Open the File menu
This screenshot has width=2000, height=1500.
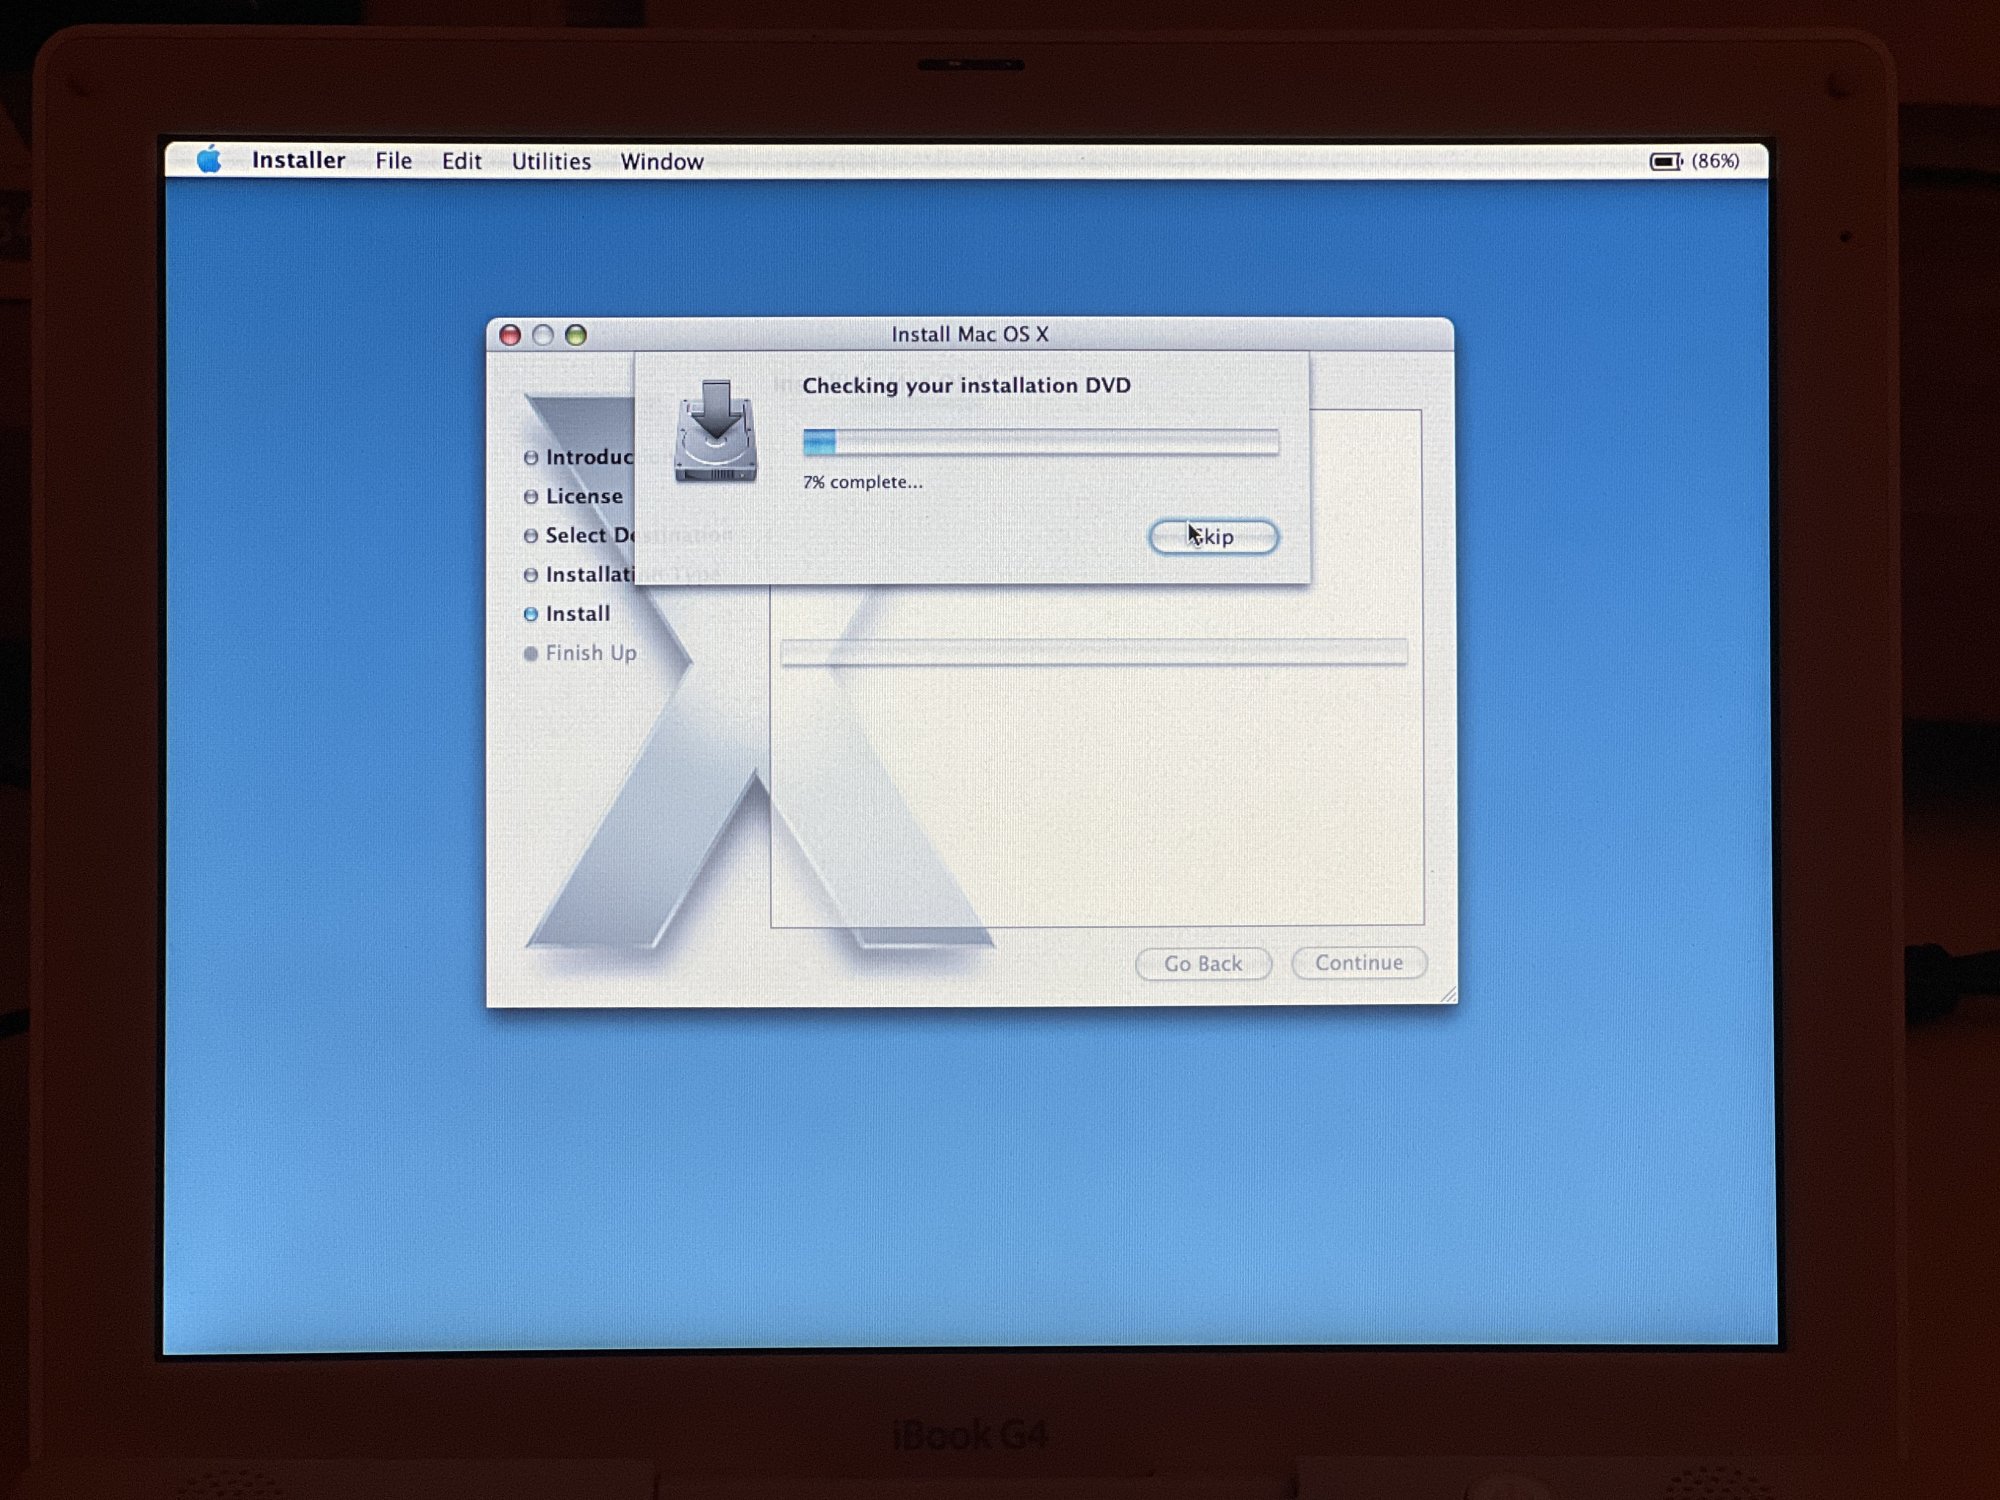click(x=393, y=161)
